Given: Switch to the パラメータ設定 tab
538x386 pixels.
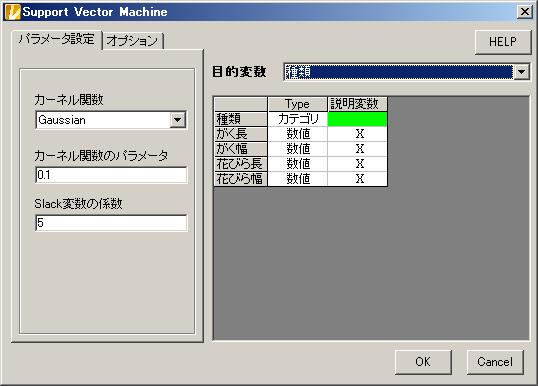Looking at the screenshot, I should point(57,39).
